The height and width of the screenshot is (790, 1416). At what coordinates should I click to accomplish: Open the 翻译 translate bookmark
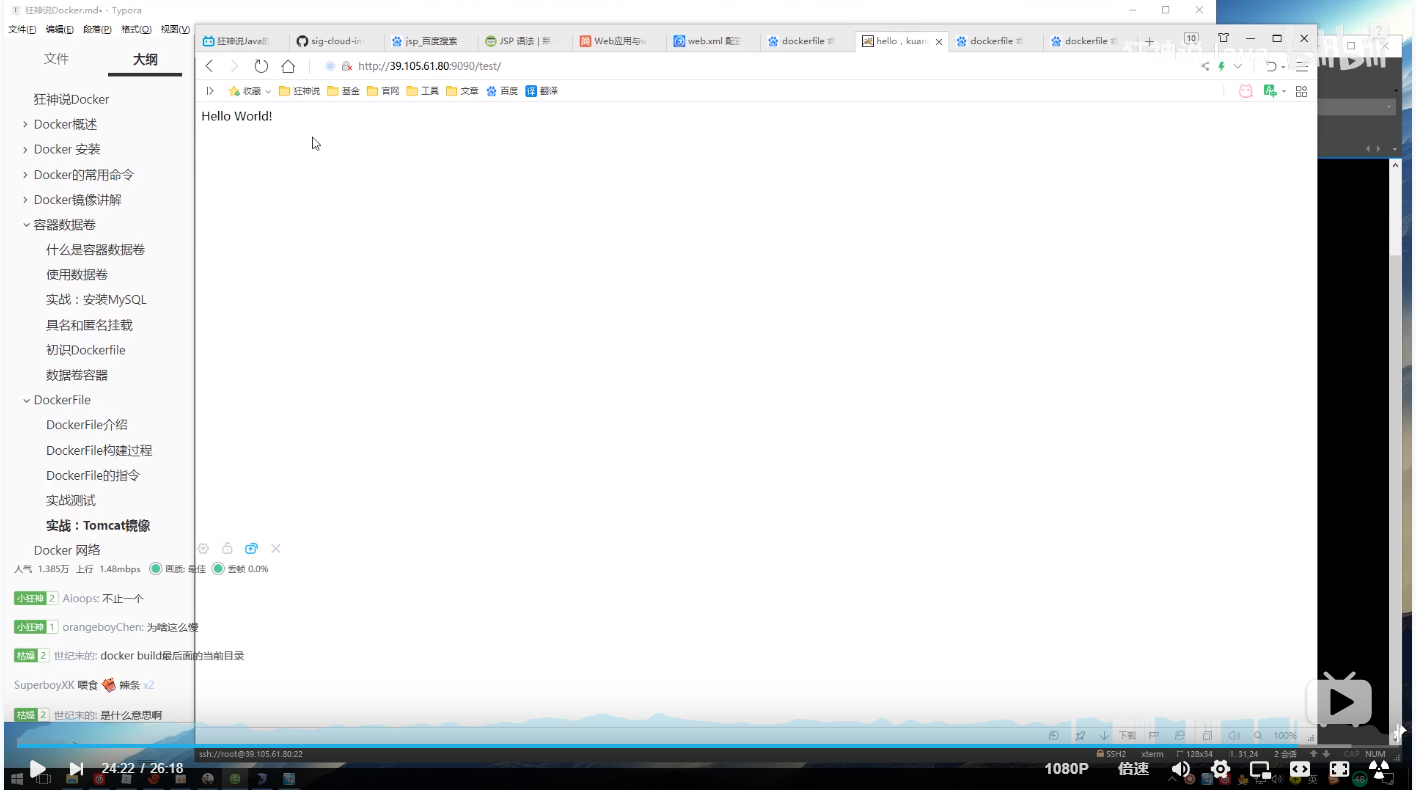542,91
